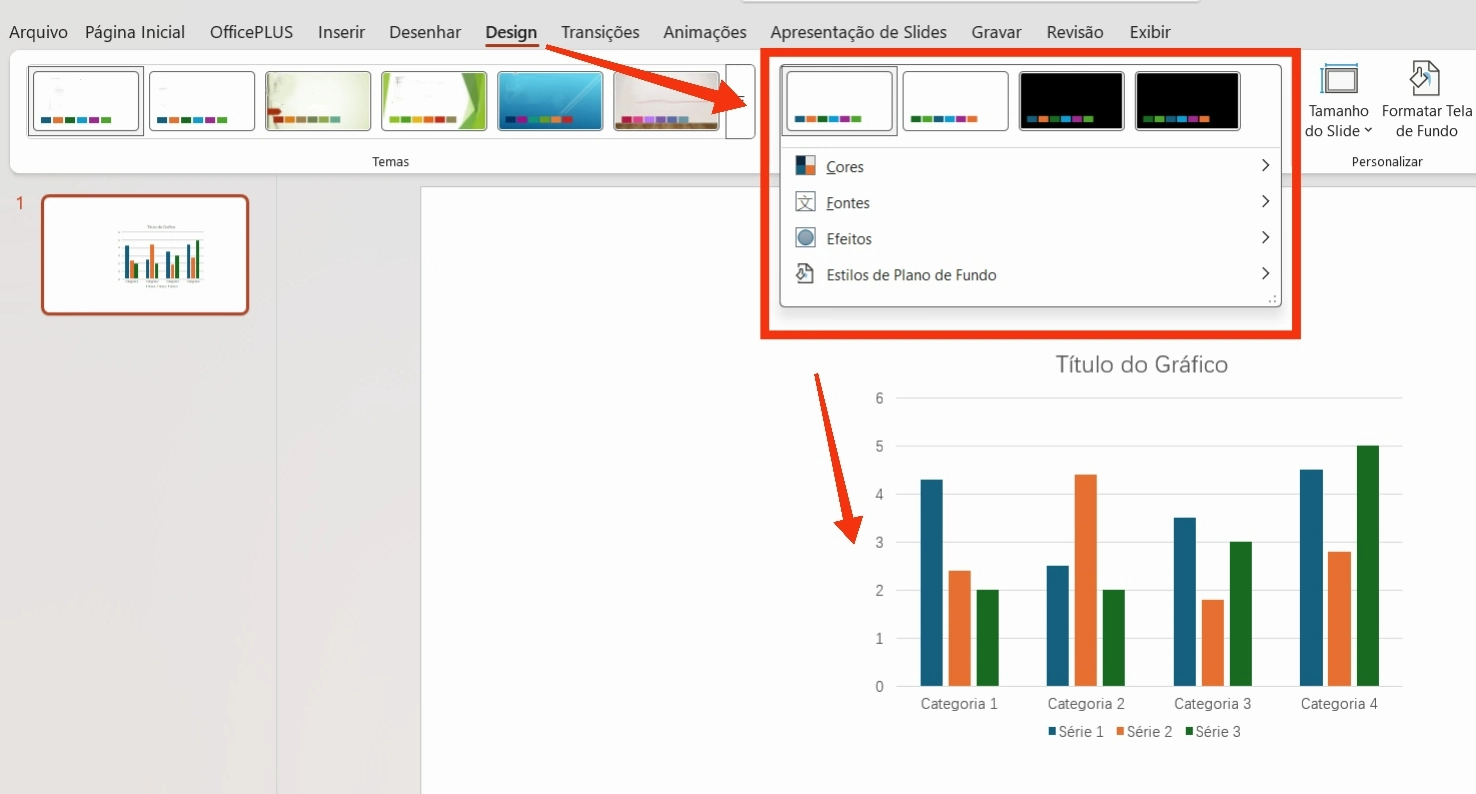Click the Personalizar group label

click(1387, 161)
